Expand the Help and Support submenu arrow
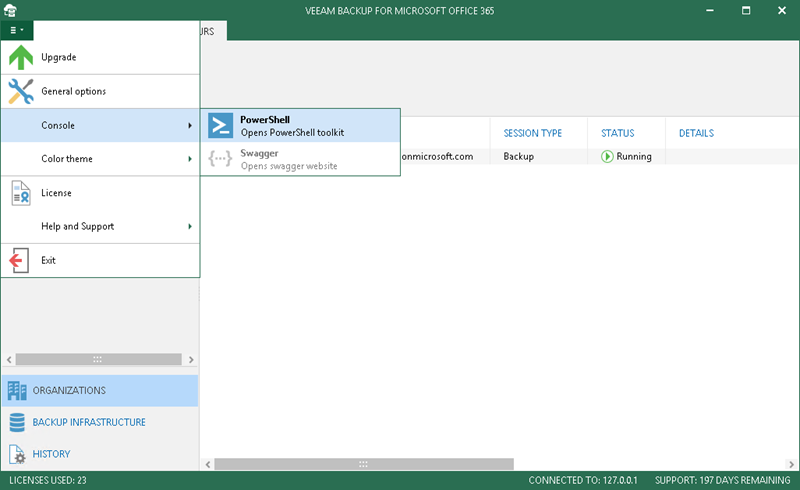The width and height of the screenshot is (800, 490). click(x=190, y=226)
